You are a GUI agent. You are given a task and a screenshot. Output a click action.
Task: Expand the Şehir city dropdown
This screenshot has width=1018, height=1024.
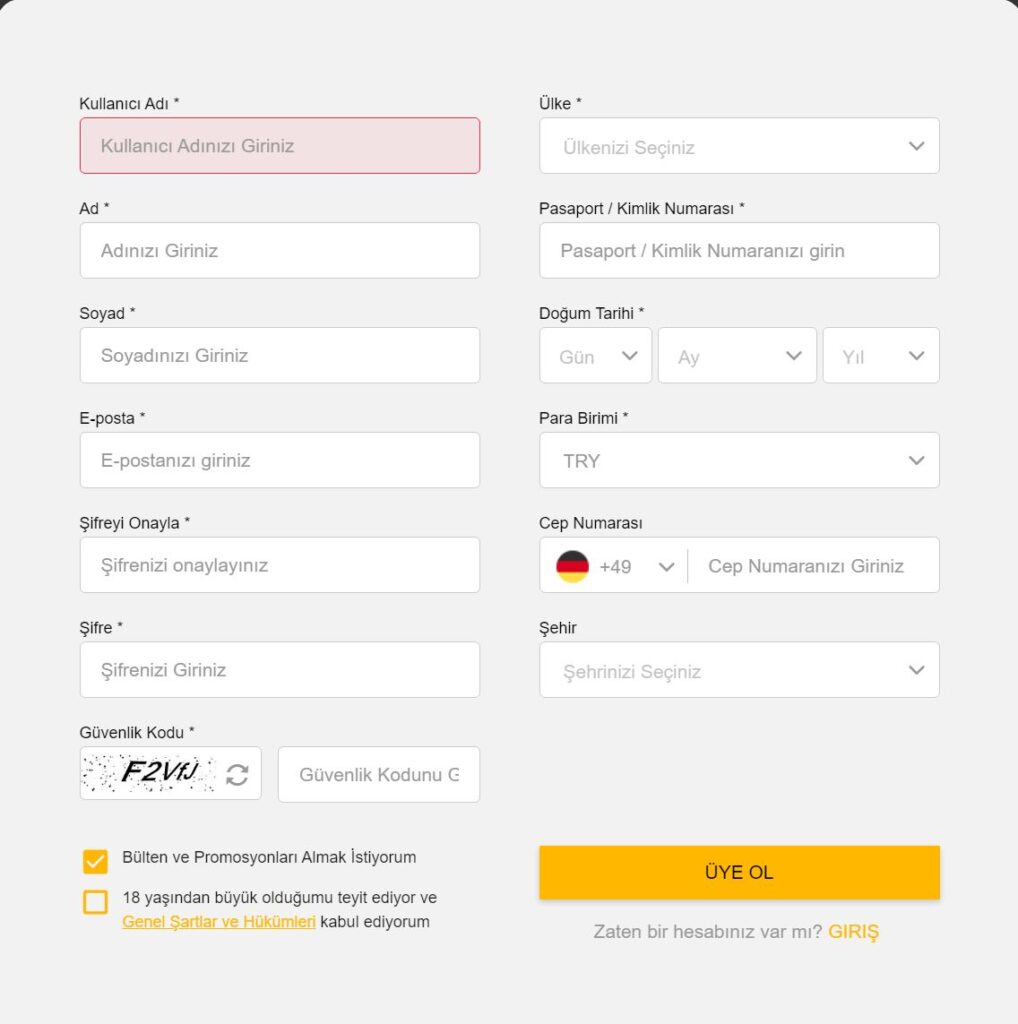(739, 670)
